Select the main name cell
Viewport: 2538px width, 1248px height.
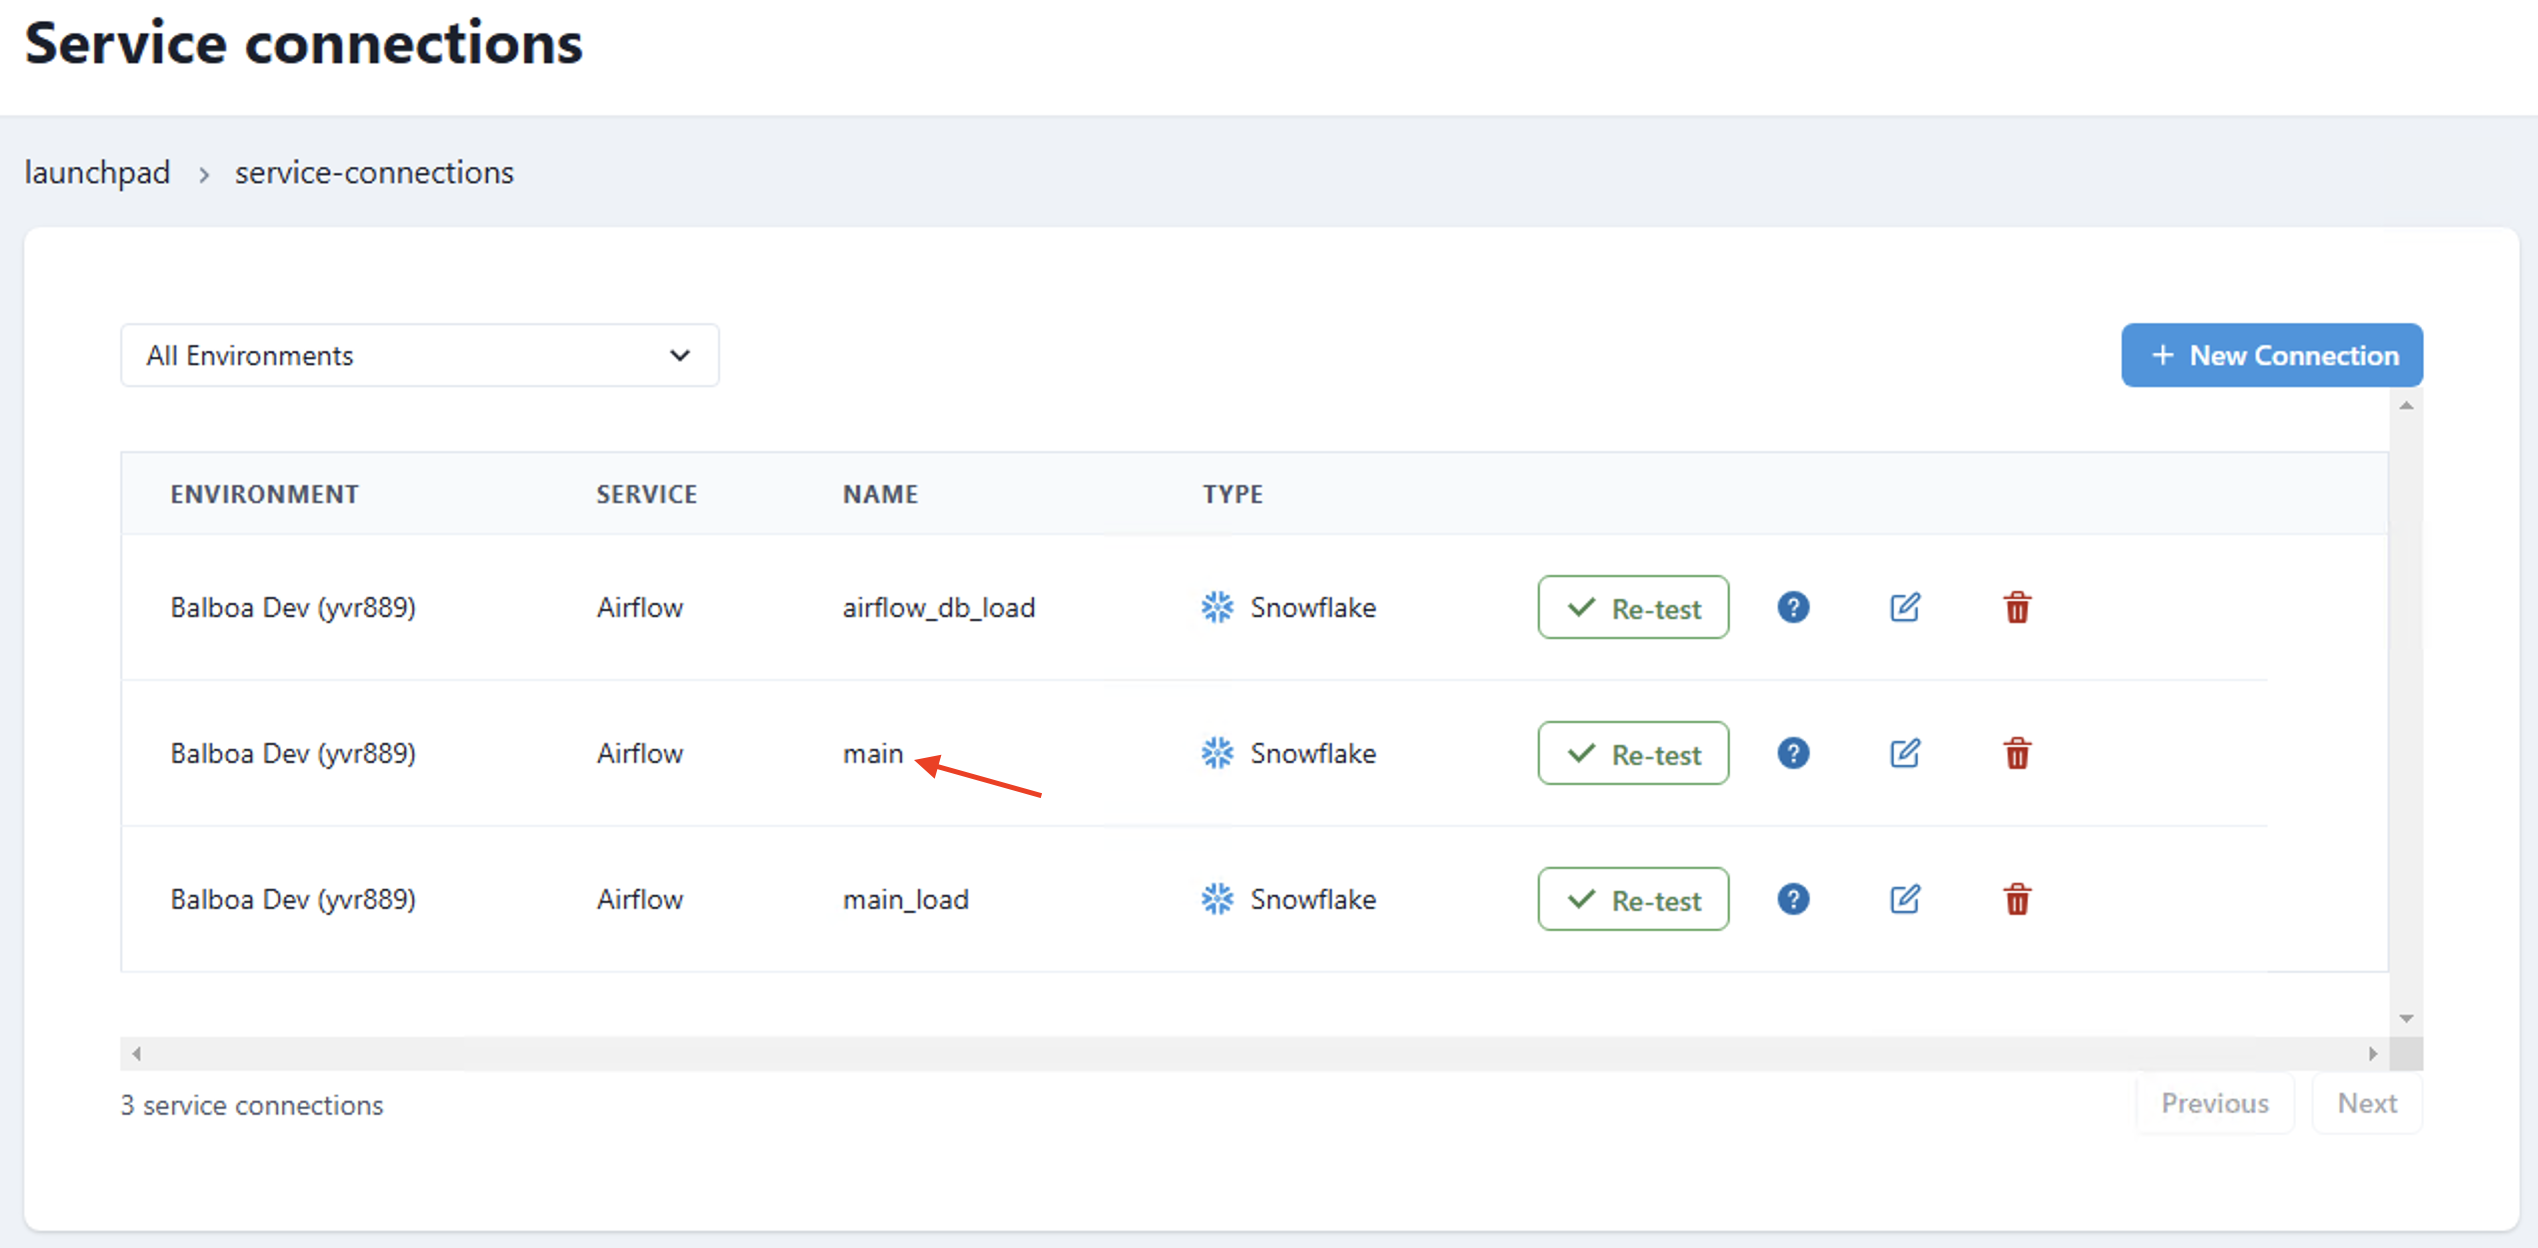pos(873,753)
